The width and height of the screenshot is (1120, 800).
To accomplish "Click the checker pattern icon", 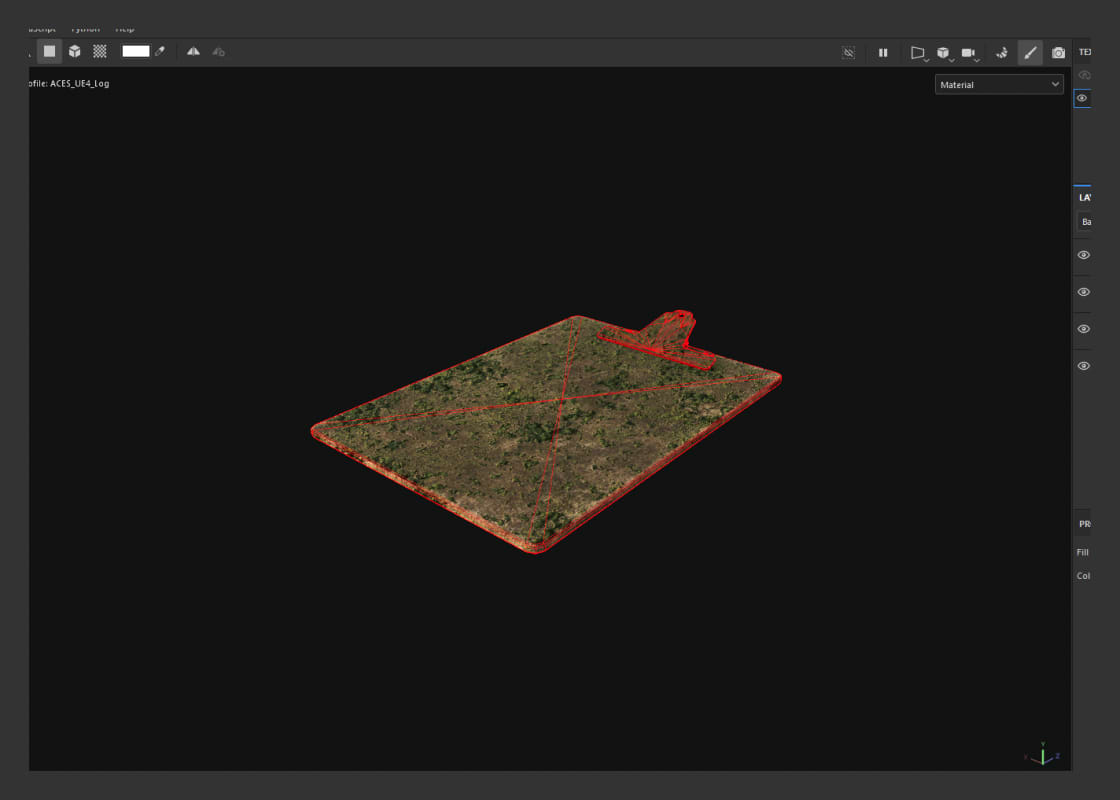I will [99, 51].
